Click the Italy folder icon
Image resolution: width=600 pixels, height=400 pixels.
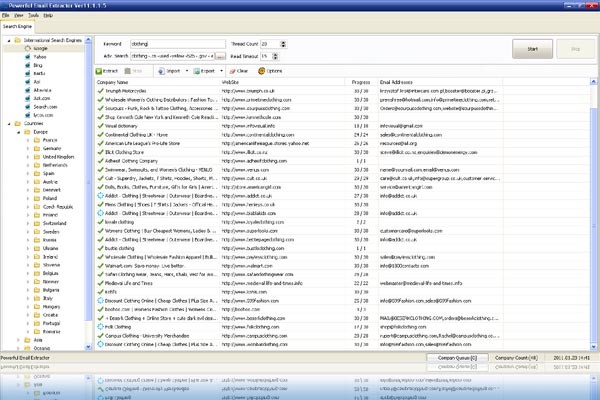pos(37,298)
